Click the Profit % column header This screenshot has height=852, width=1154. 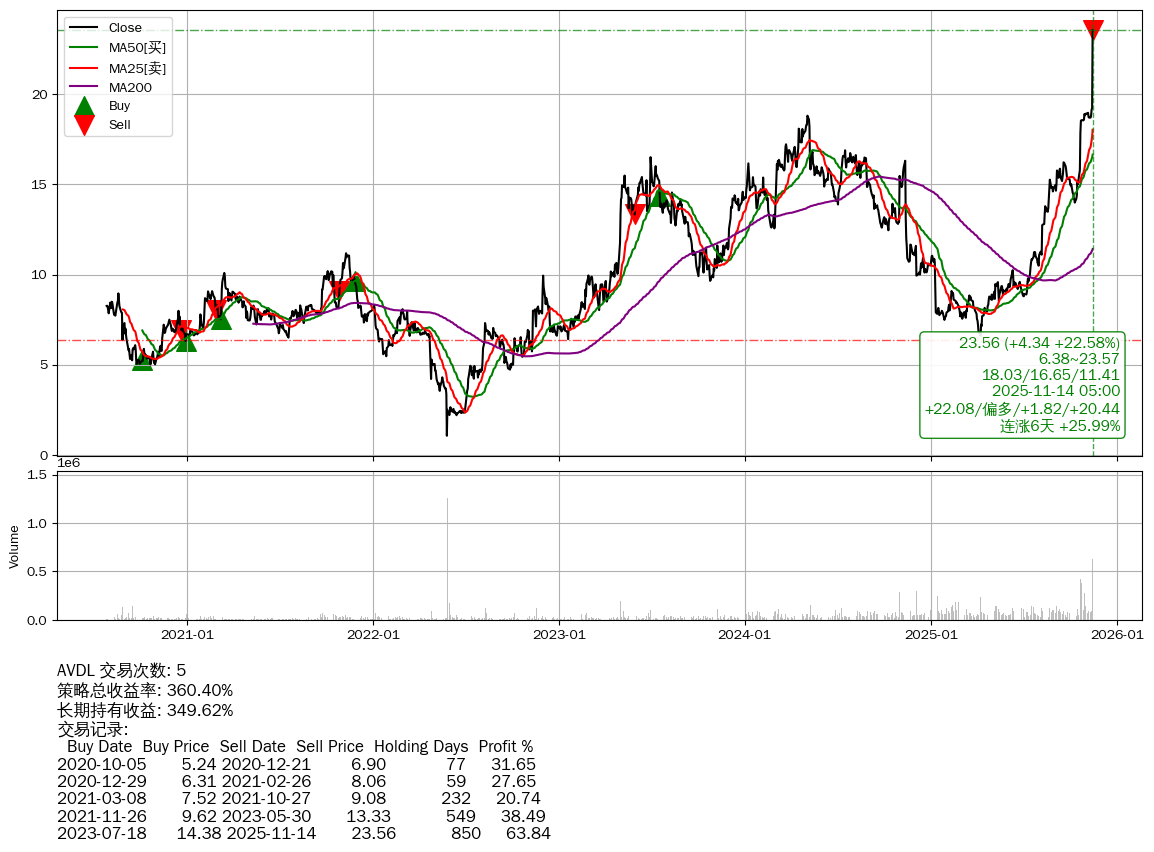[505, 746]
